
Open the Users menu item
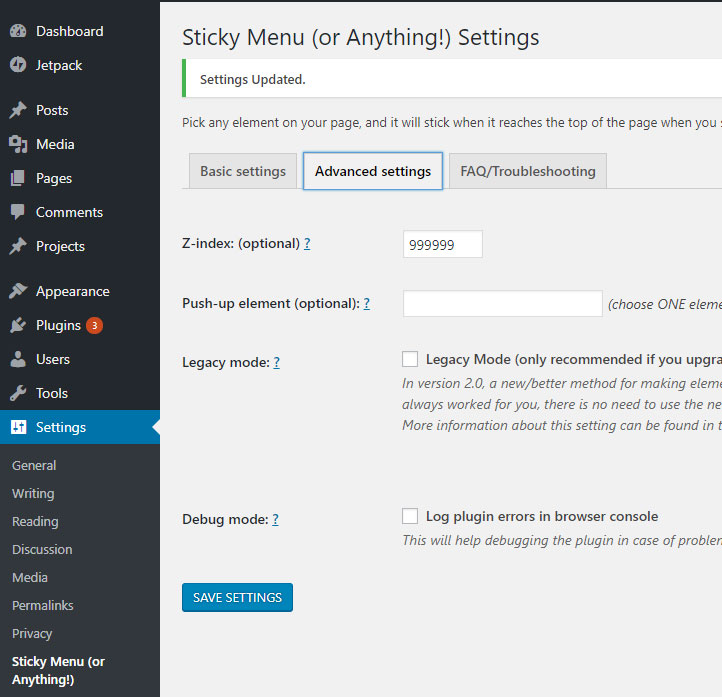point(80,359)
